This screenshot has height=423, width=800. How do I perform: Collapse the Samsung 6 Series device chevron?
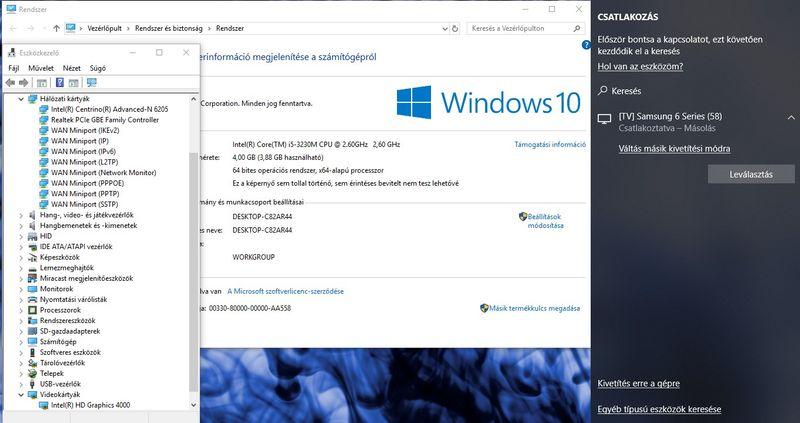(791, 117)
